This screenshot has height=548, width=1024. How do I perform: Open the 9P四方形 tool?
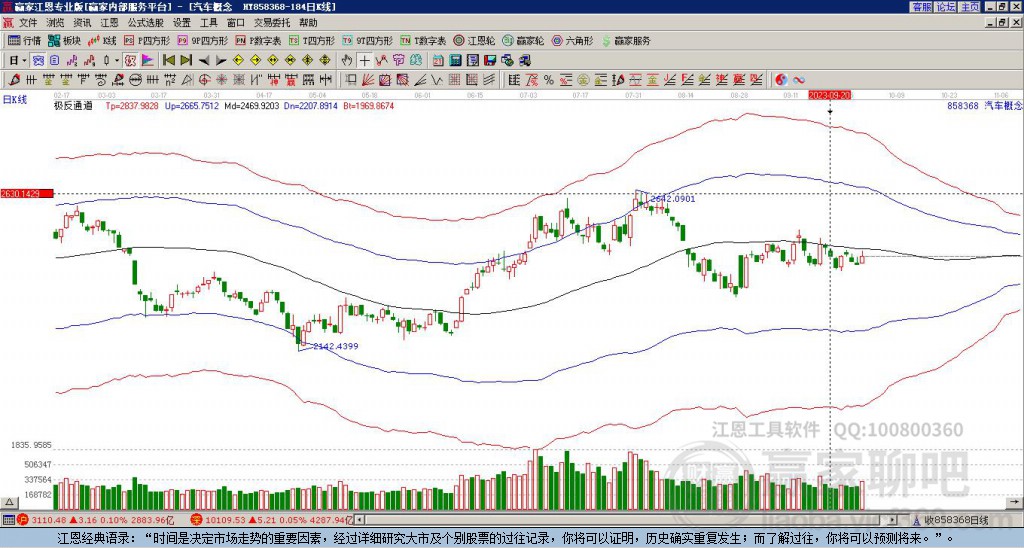click(x=202, y=40)
